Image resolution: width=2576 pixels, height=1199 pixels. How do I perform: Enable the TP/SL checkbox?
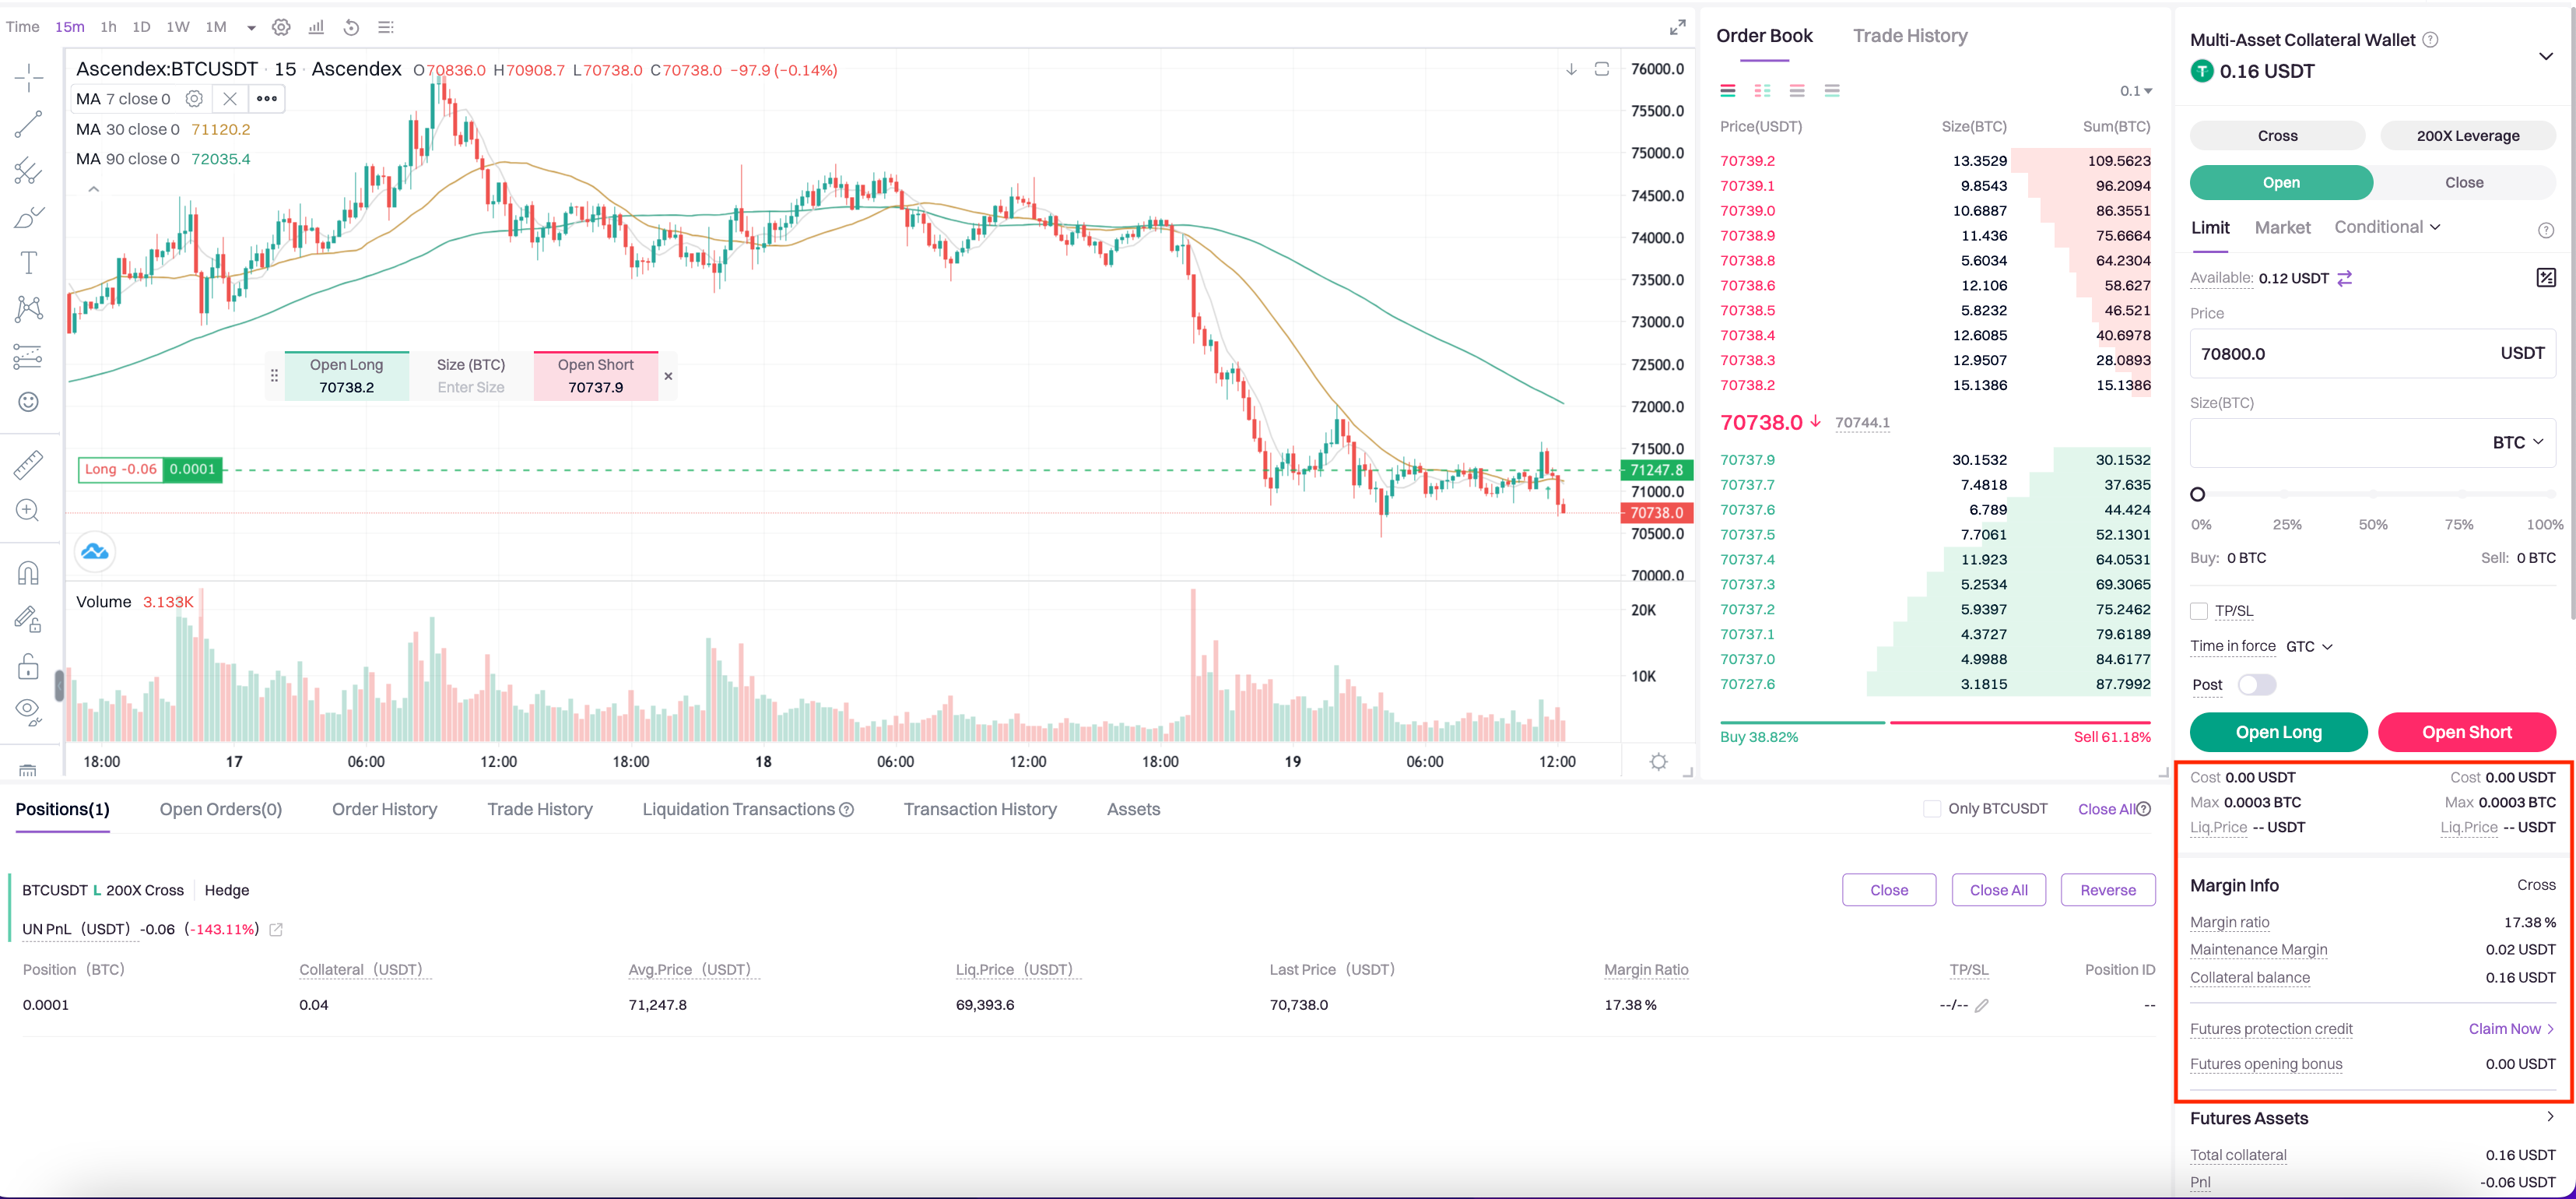pos(2199,611)
